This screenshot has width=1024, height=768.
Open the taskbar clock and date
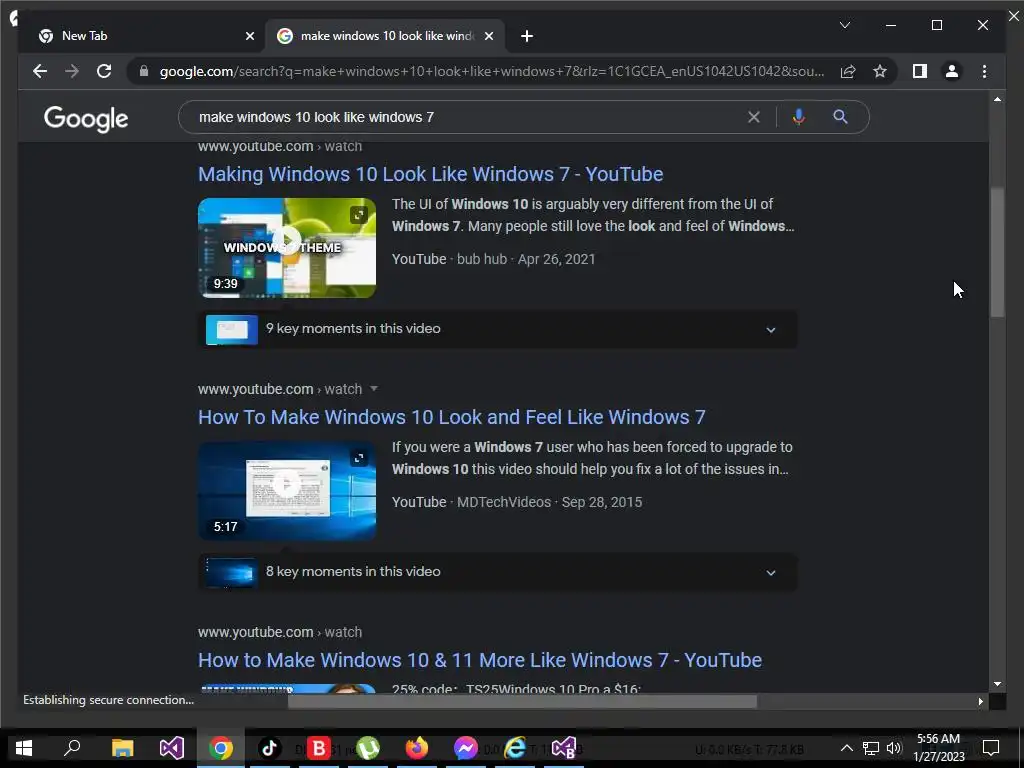point(938,748)
